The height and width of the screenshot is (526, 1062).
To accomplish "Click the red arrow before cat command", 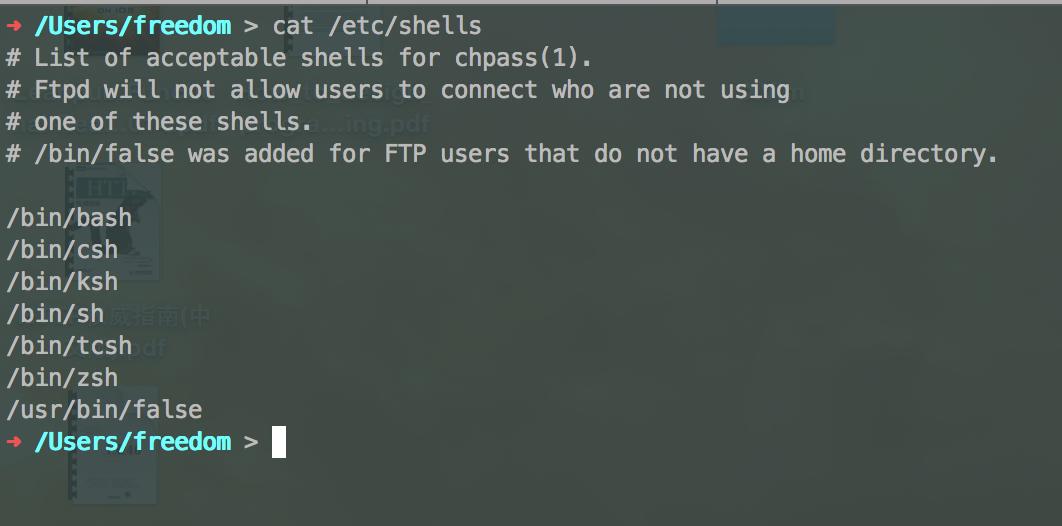I will point(14,26).
